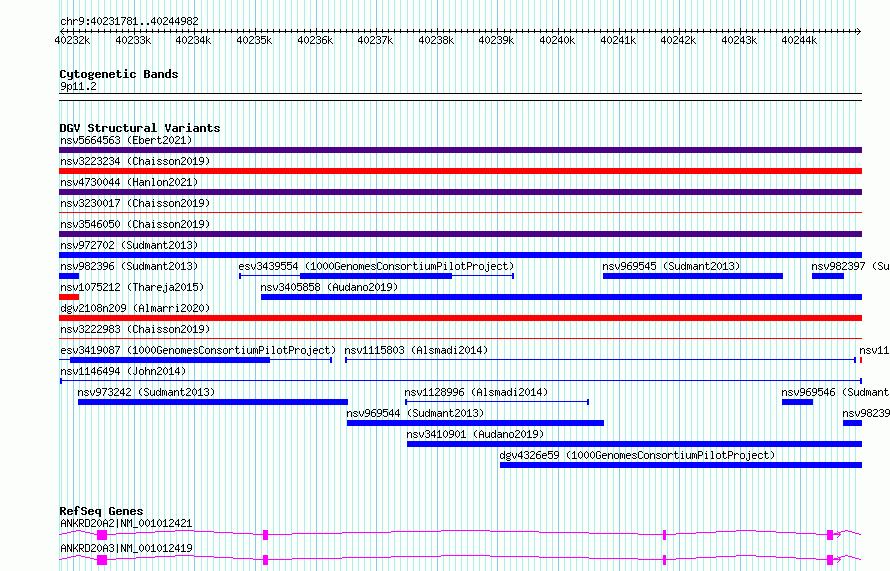Click the nsv3410901 (Audano2019) label

(474, 434)
